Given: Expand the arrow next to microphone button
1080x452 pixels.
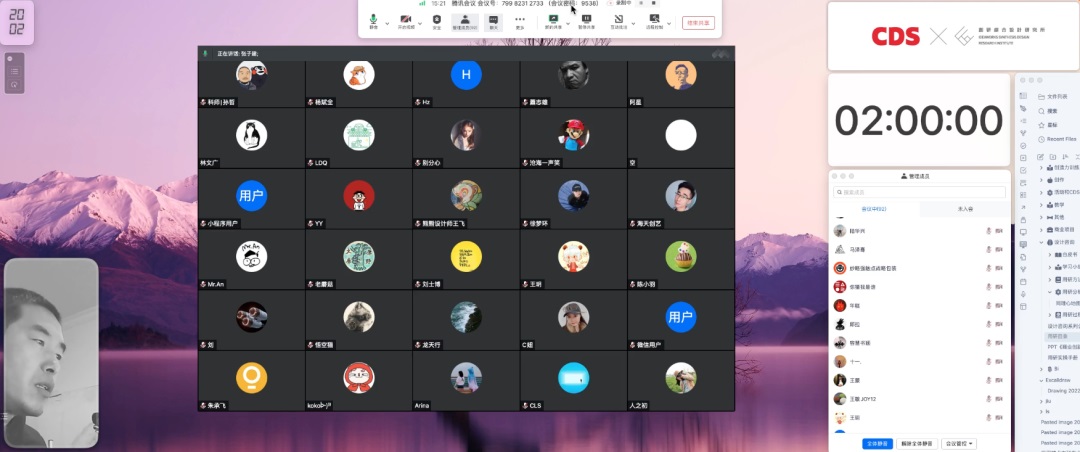Looking at the screenshot, I should [x=386, y=20].
